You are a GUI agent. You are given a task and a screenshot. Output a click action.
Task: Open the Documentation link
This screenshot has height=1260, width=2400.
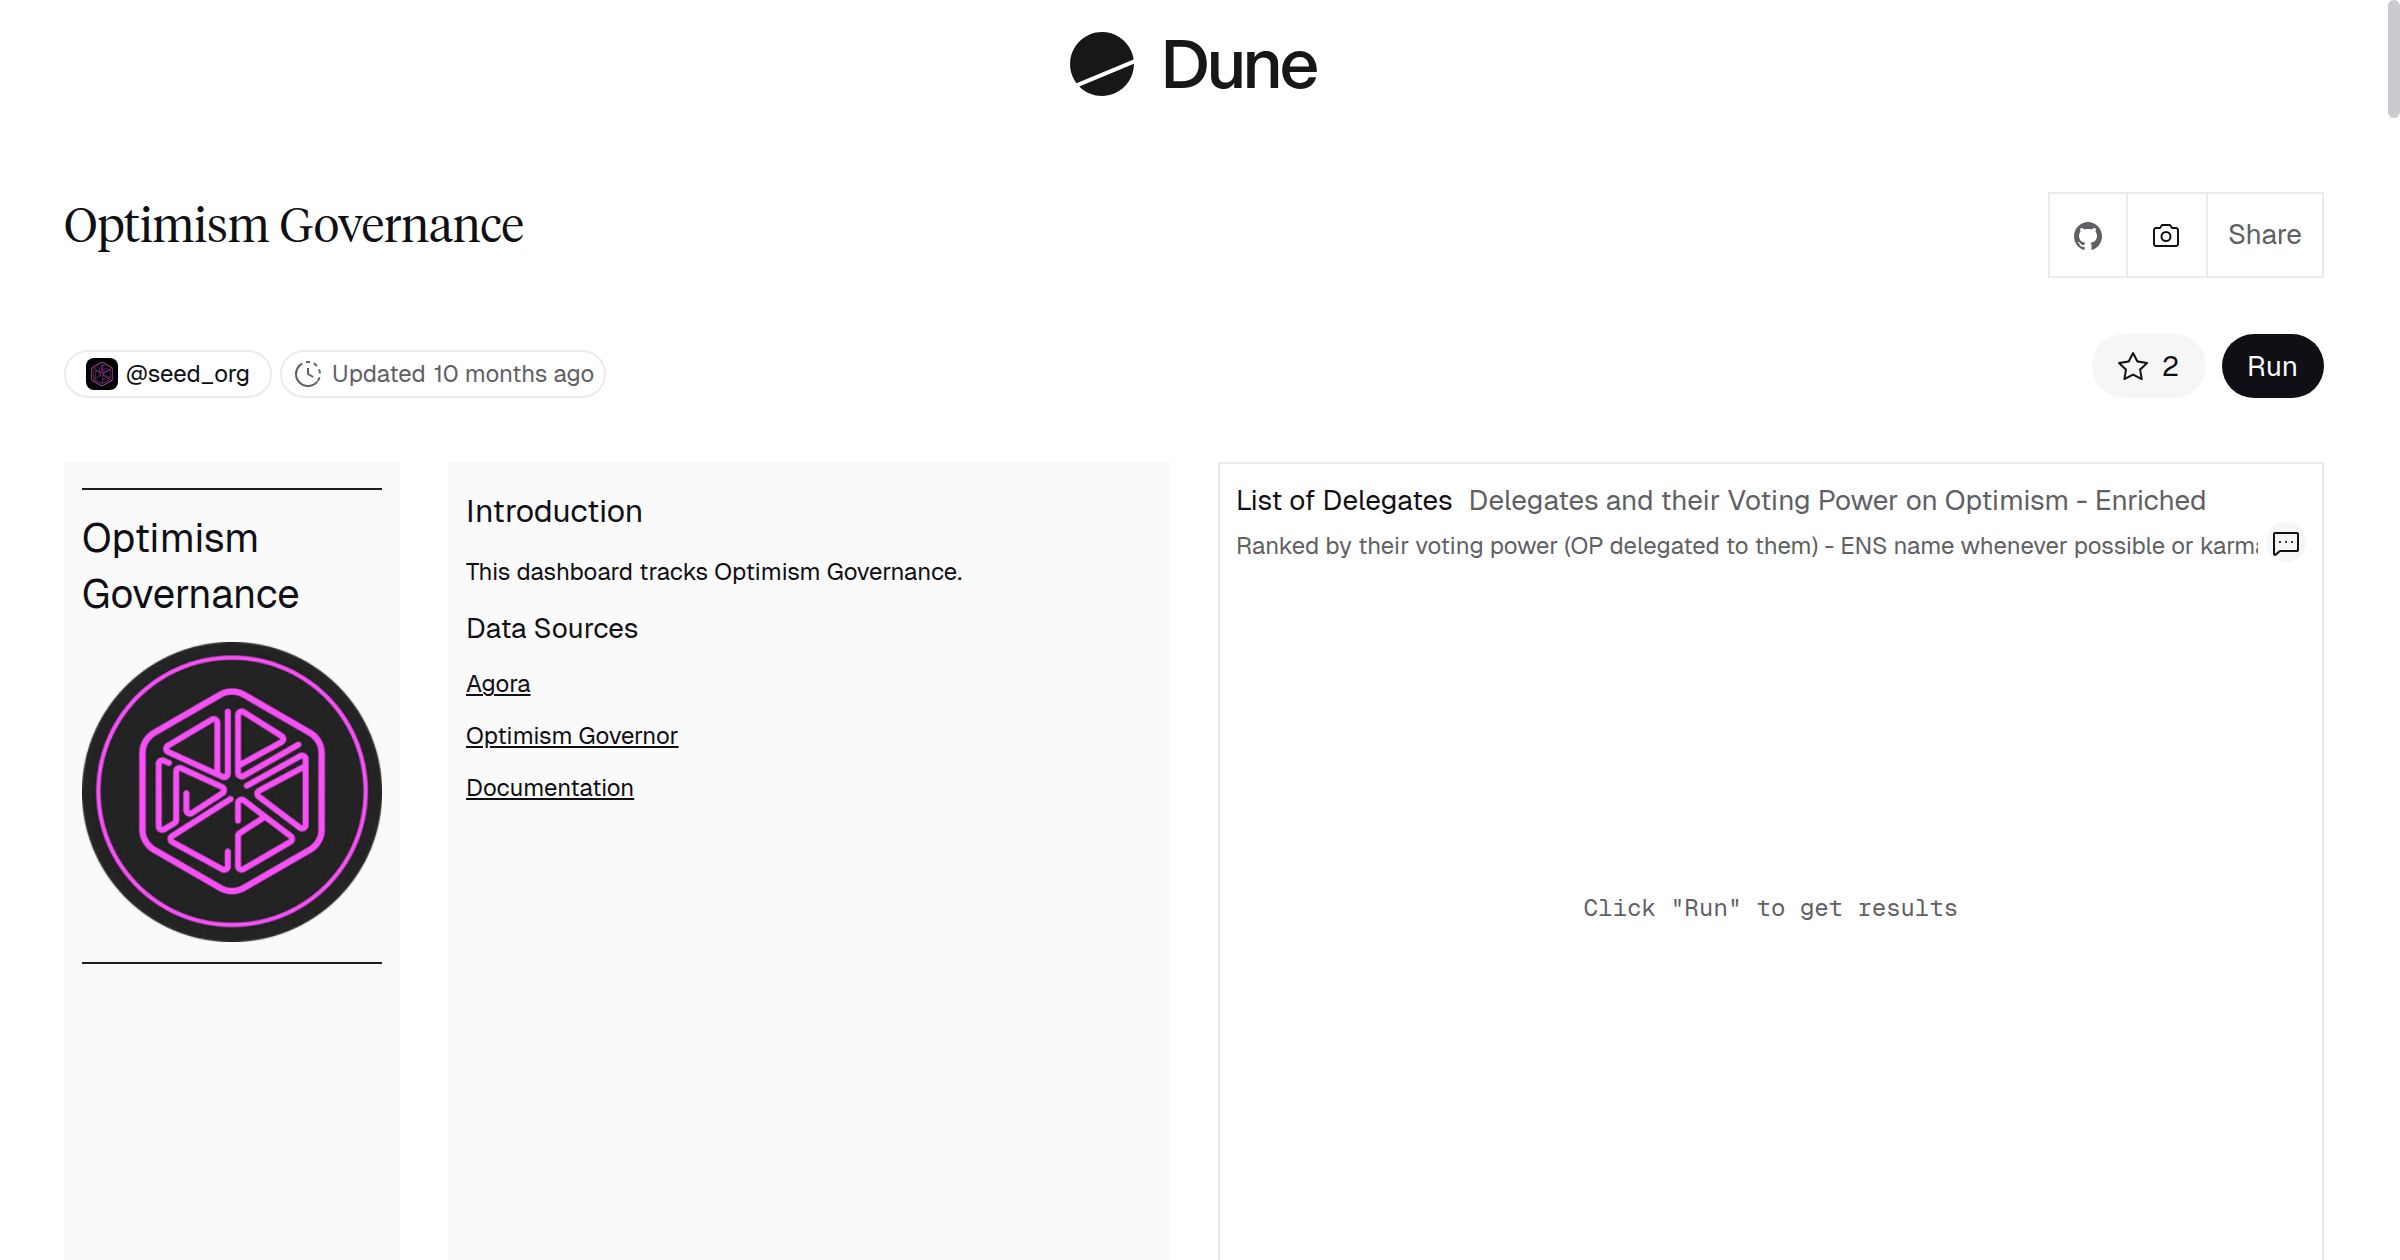click(549, 788)
